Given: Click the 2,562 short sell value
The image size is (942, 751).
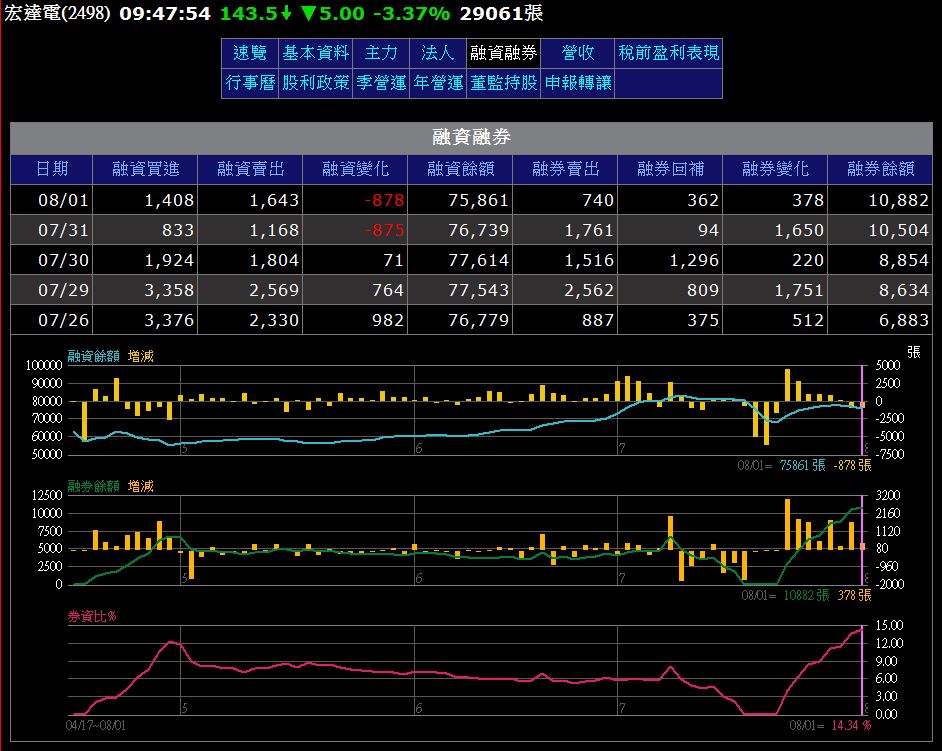Looking at the screenshot, I should (x=589, y=290).
